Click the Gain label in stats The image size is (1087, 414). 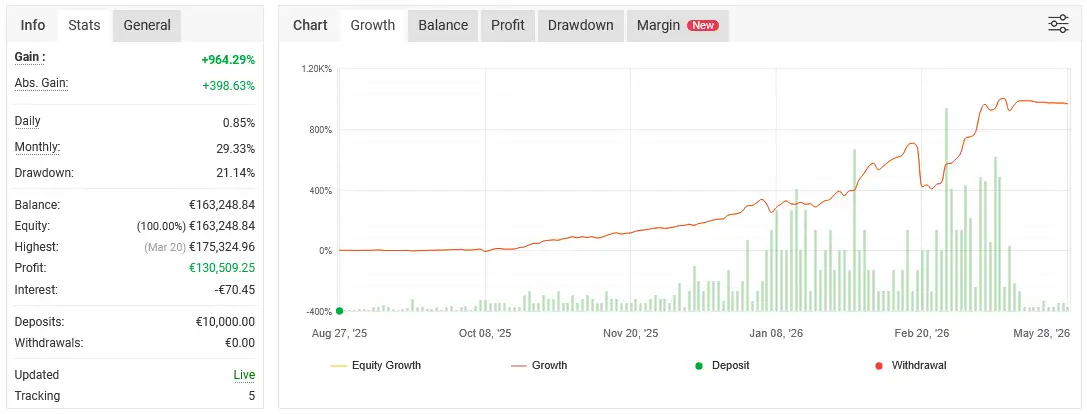[30, 57]
